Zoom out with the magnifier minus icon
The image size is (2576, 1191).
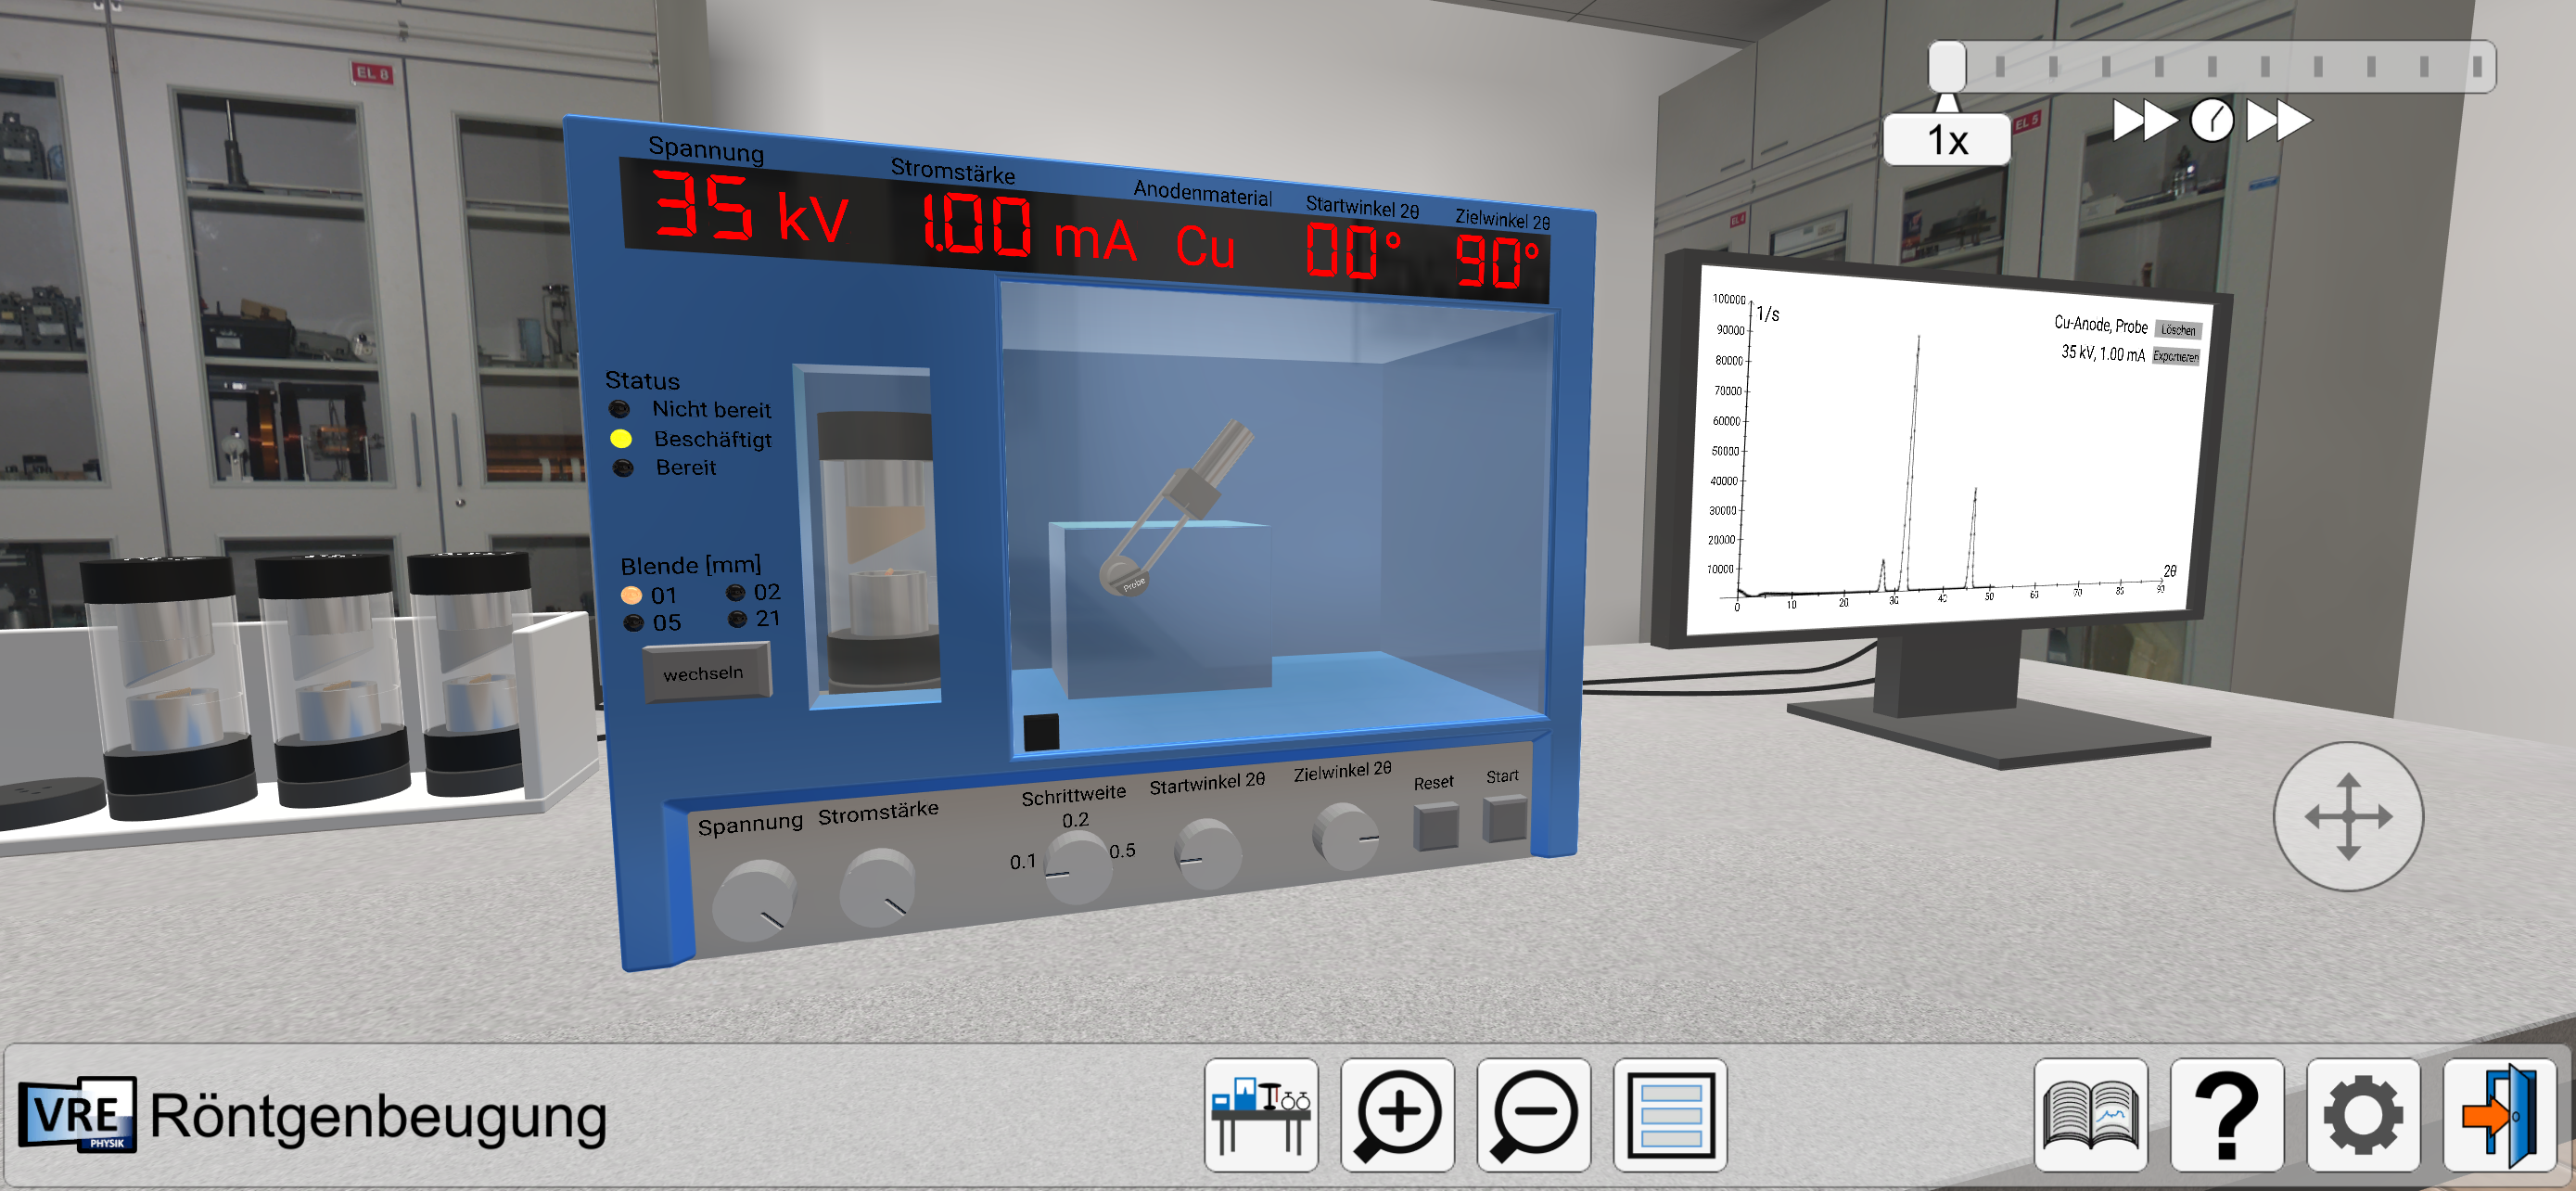[1533, 1114]
